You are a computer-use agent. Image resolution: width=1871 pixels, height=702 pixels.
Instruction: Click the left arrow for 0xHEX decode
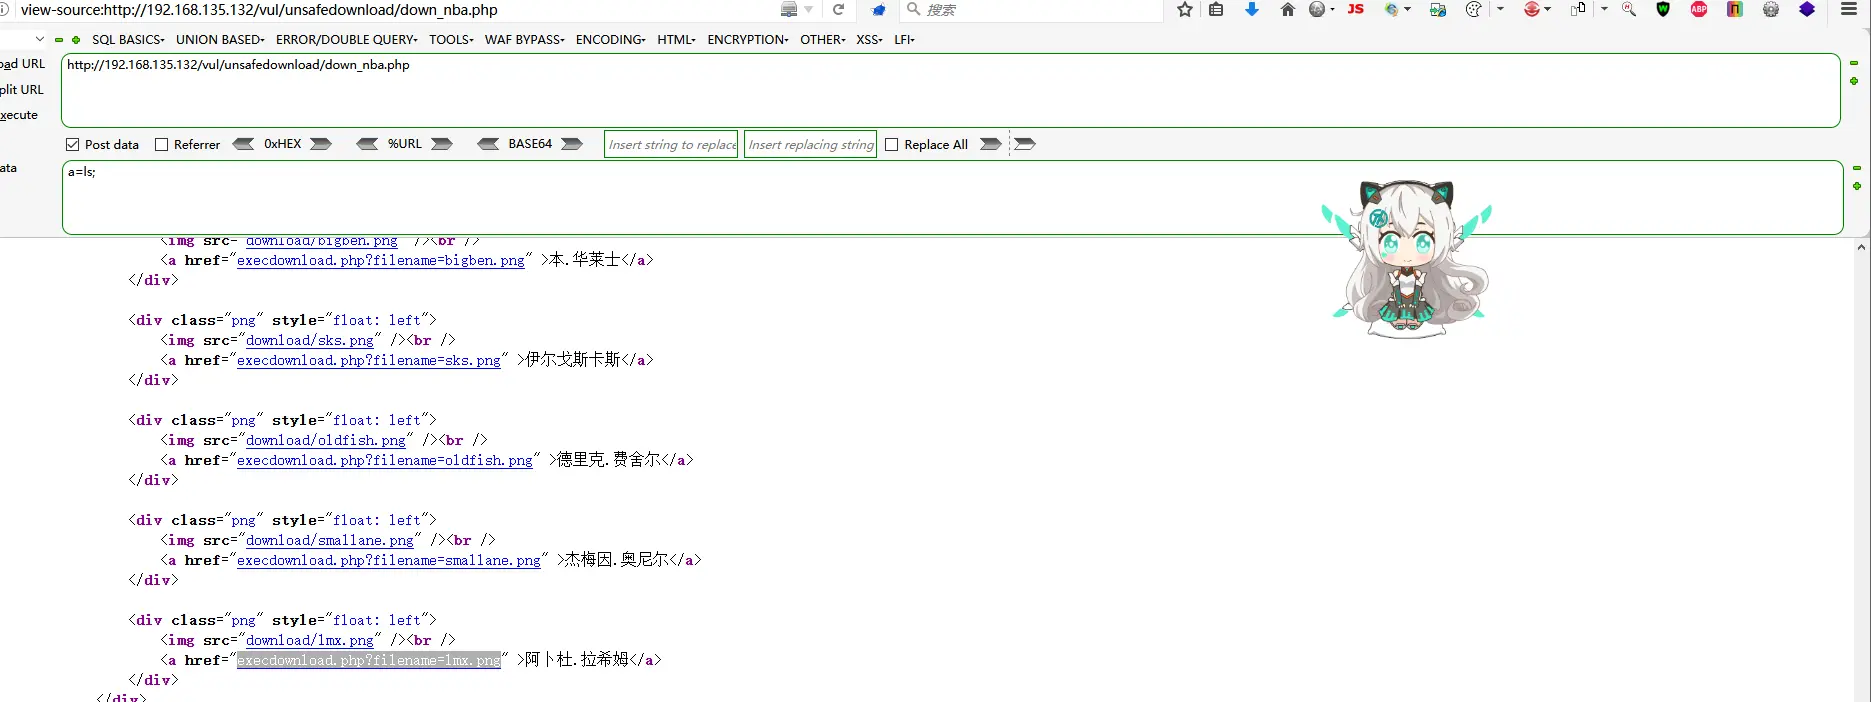[243, 144]
